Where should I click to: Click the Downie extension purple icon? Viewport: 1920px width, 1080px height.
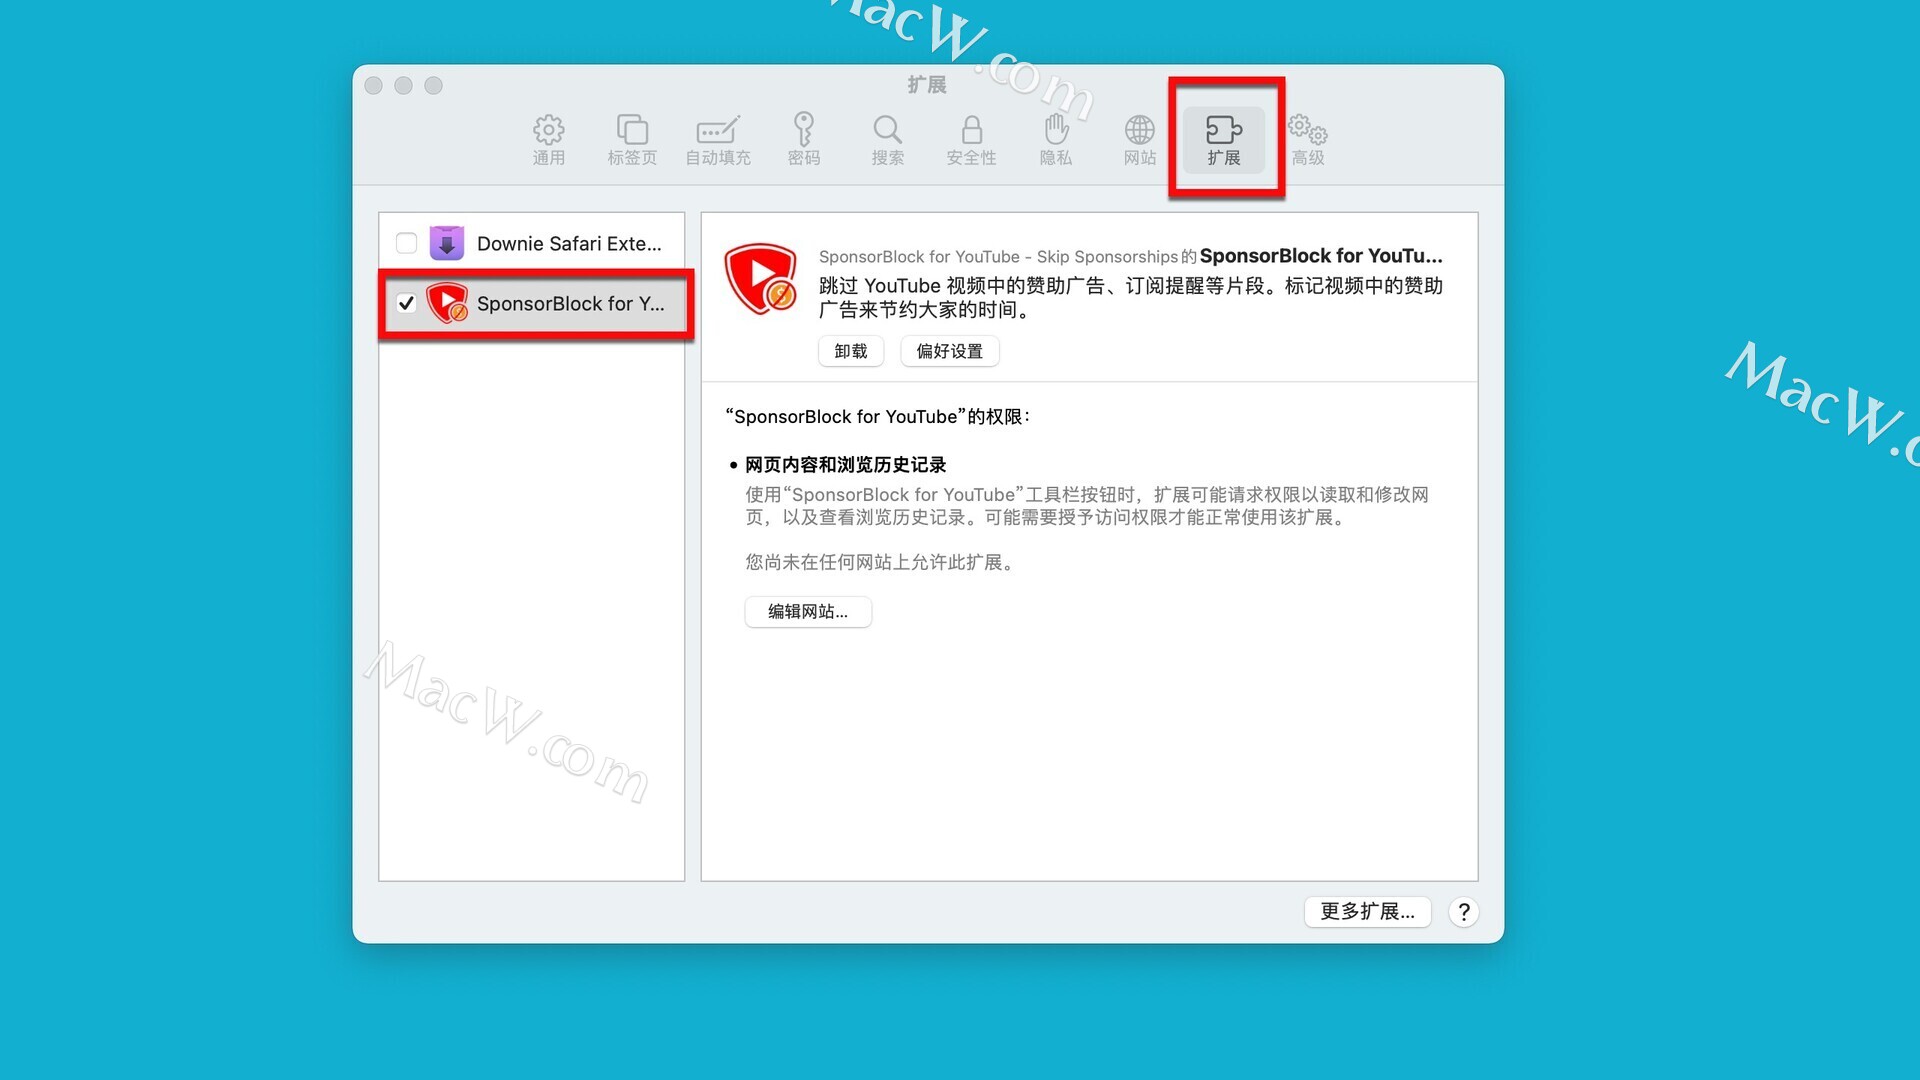[447, 243]
